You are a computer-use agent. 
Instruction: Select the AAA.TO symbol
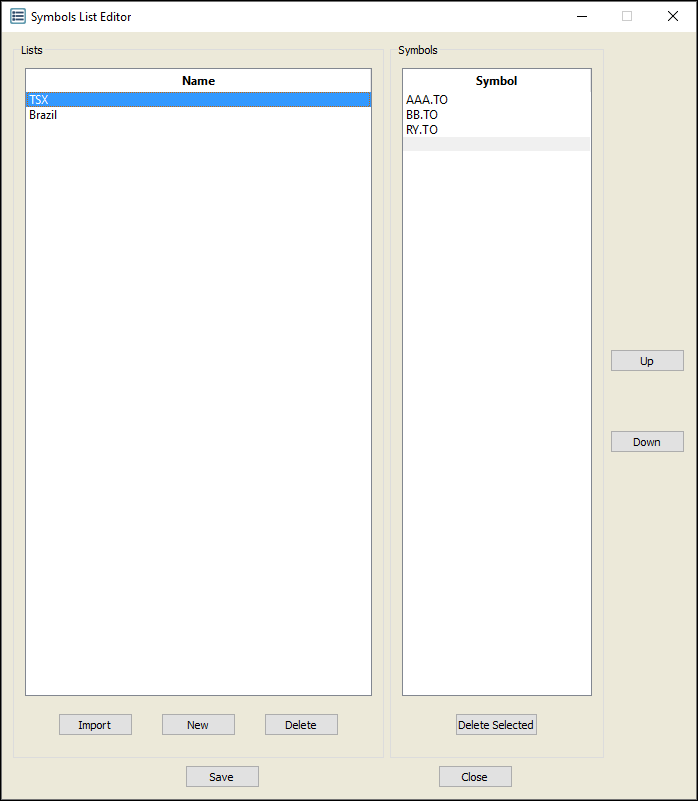427,100
